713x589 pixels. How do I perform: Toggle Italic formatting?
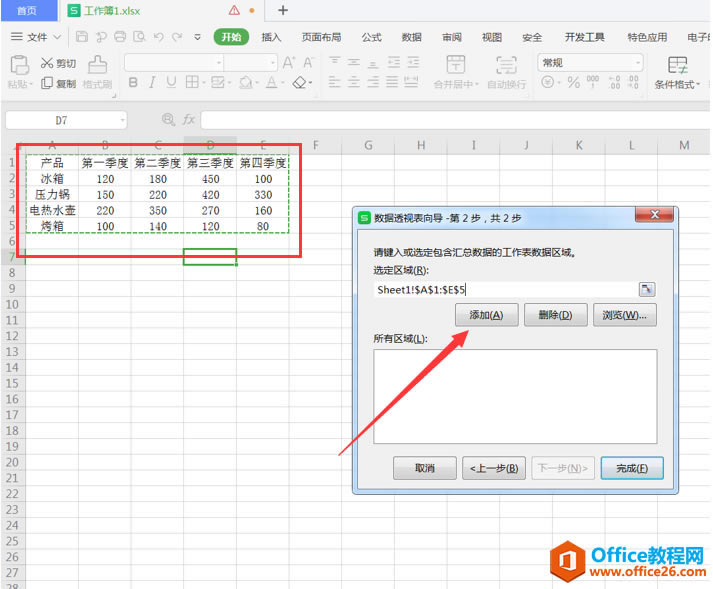[x=152, y=82]
